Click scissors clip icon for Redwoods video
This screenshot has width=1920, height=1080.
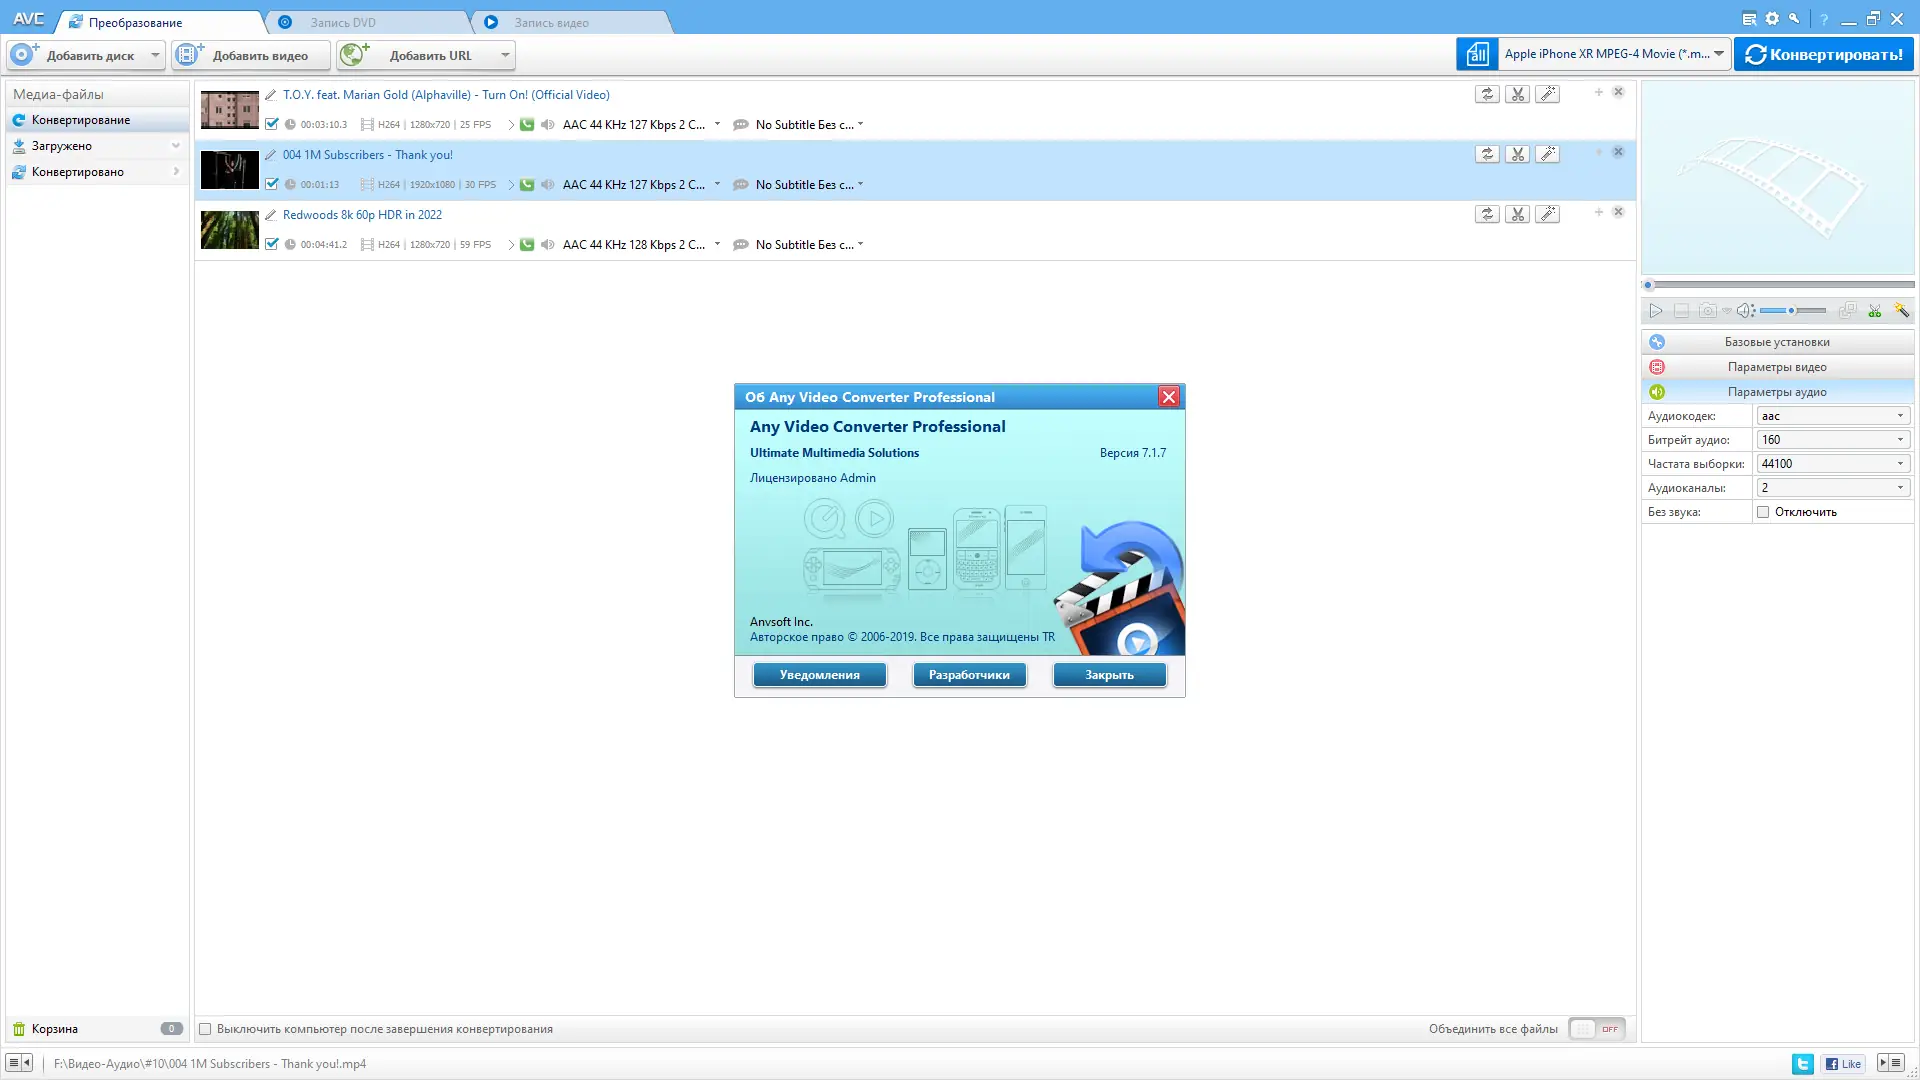[x=1517, y=214]
